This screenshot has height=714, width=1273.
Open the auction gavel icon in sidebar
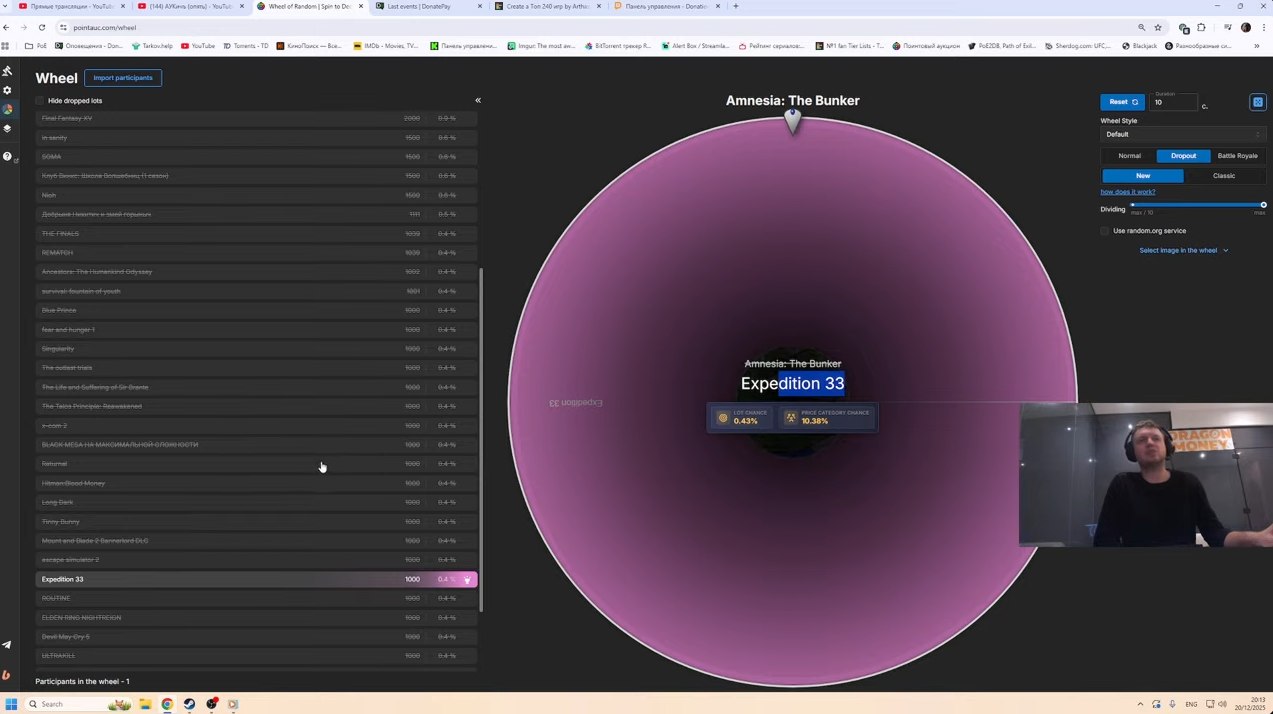coord(7,71)
